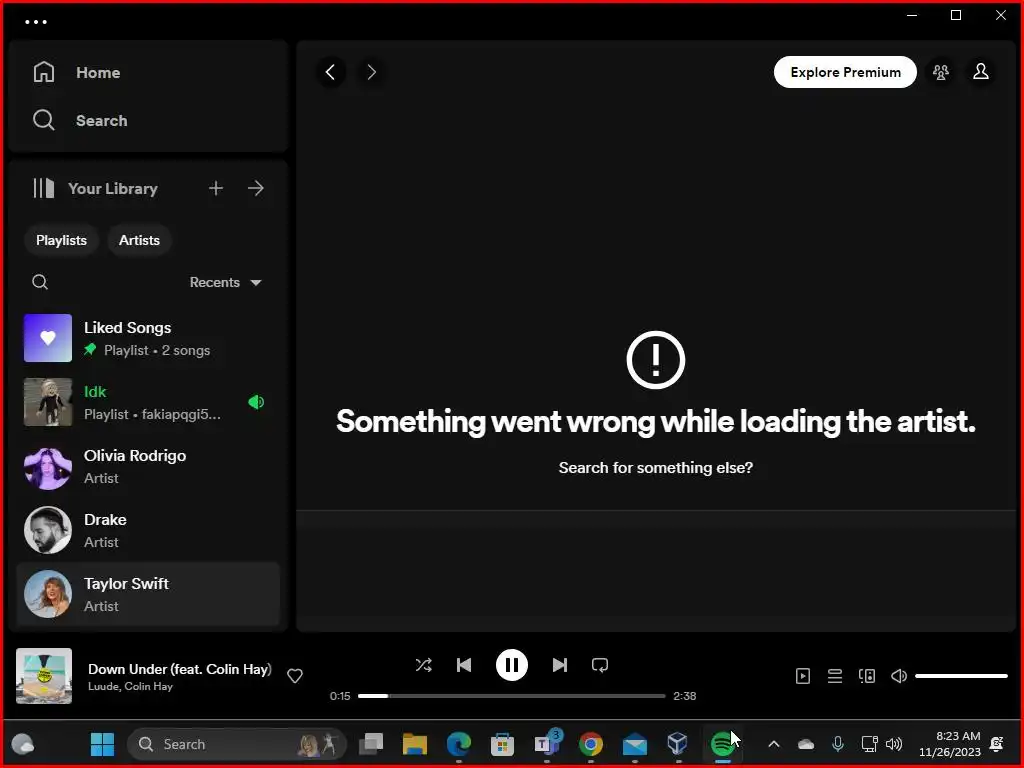Open Google Chrome from taskbar
1024x768 pixels.
pyautogui.click(x=590, y=744)
